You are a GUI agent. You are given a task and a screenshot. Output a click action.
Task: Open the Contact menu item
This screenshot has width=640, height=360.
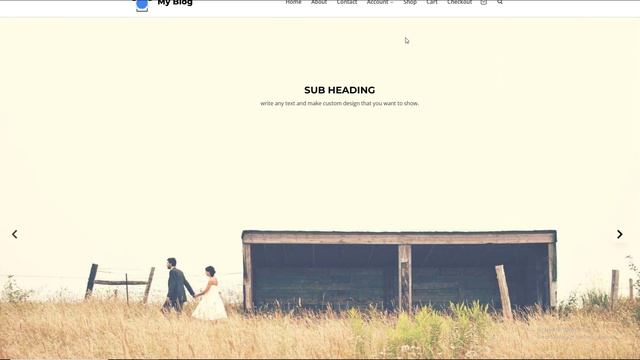(347, 2)
